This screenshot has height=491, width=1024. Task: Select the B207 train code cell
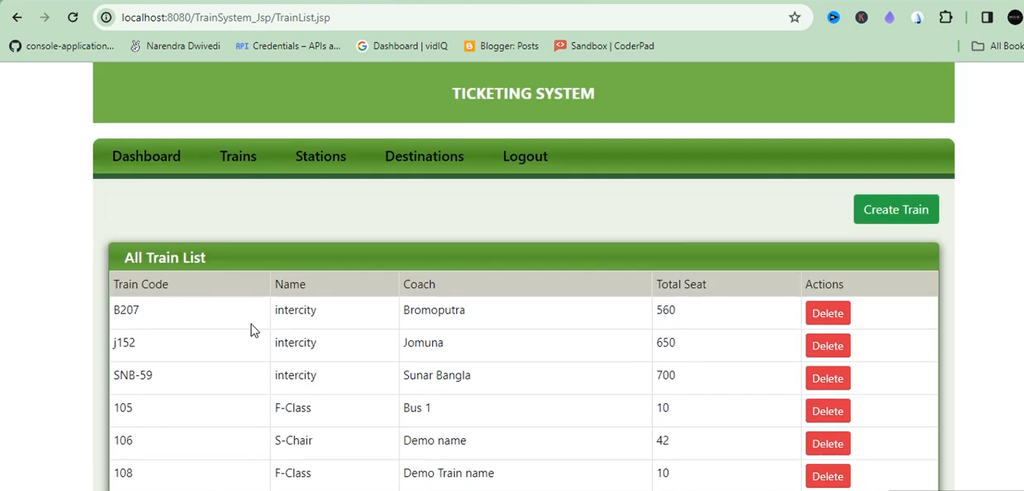tap(189, 313)
